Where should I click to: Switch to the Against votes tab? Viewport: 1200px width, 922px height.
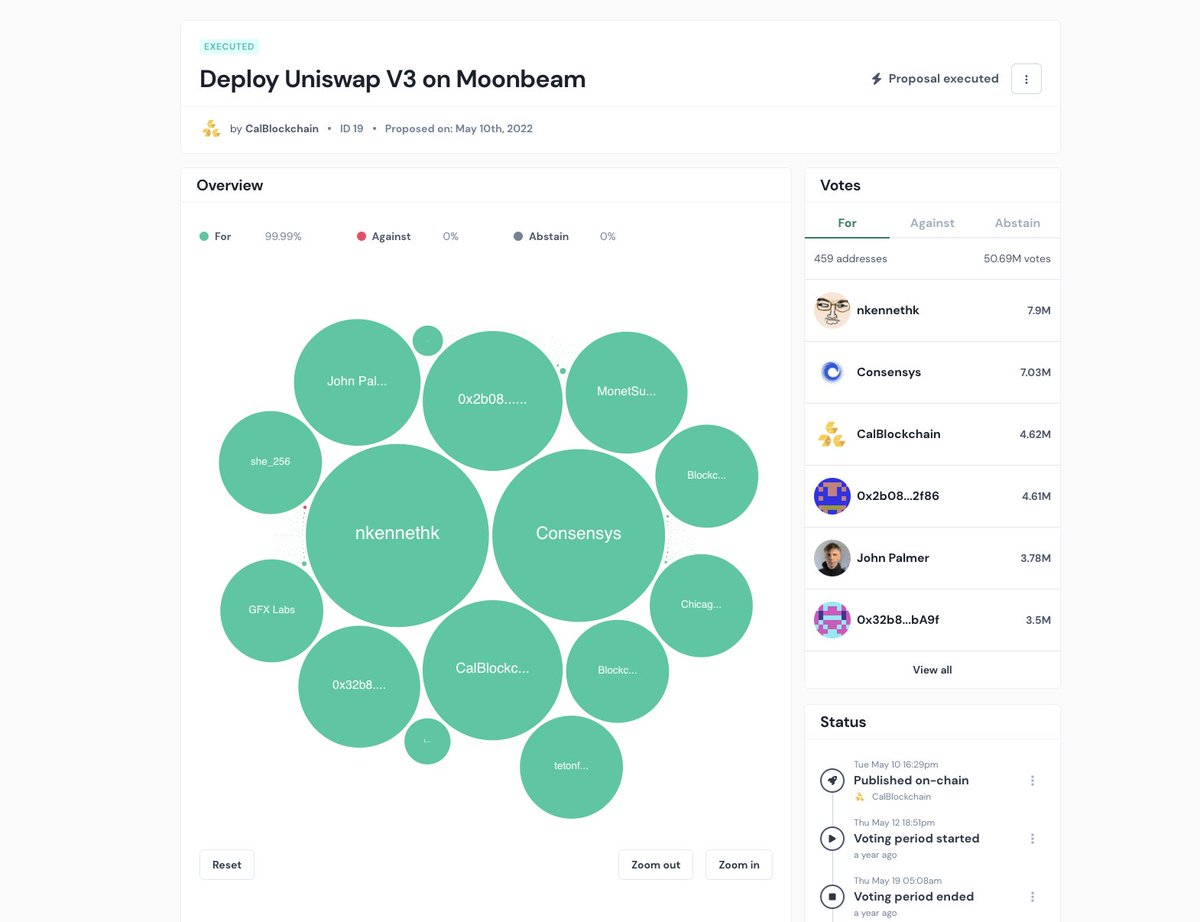click(x=932, y=223)
